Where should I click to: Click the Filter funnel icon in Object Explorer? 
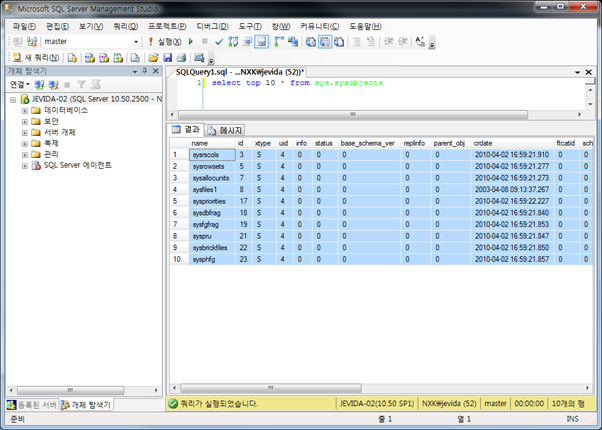click(x=81, y=84)
